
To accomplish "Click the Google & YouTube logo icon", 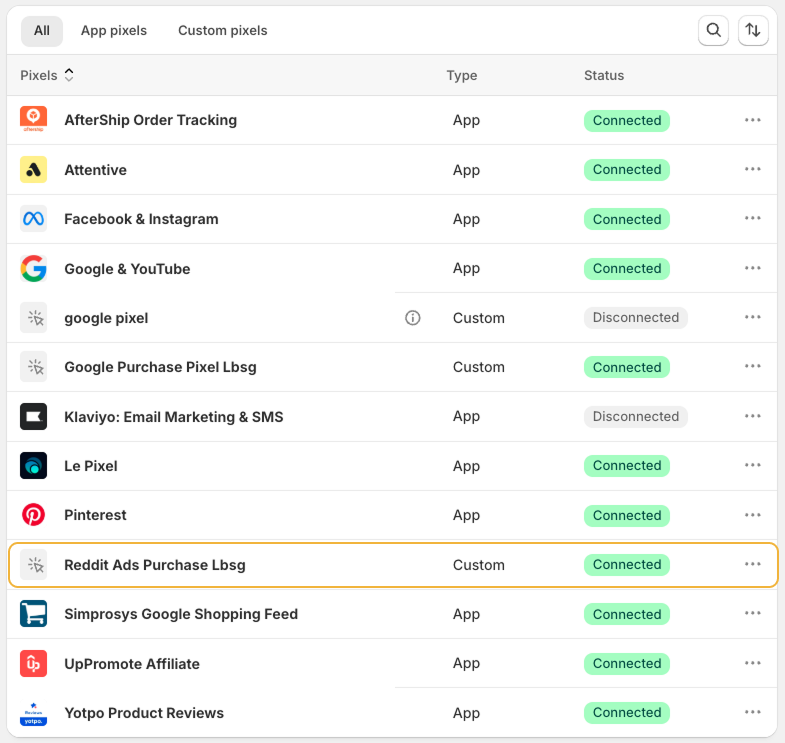I will 34,268.
